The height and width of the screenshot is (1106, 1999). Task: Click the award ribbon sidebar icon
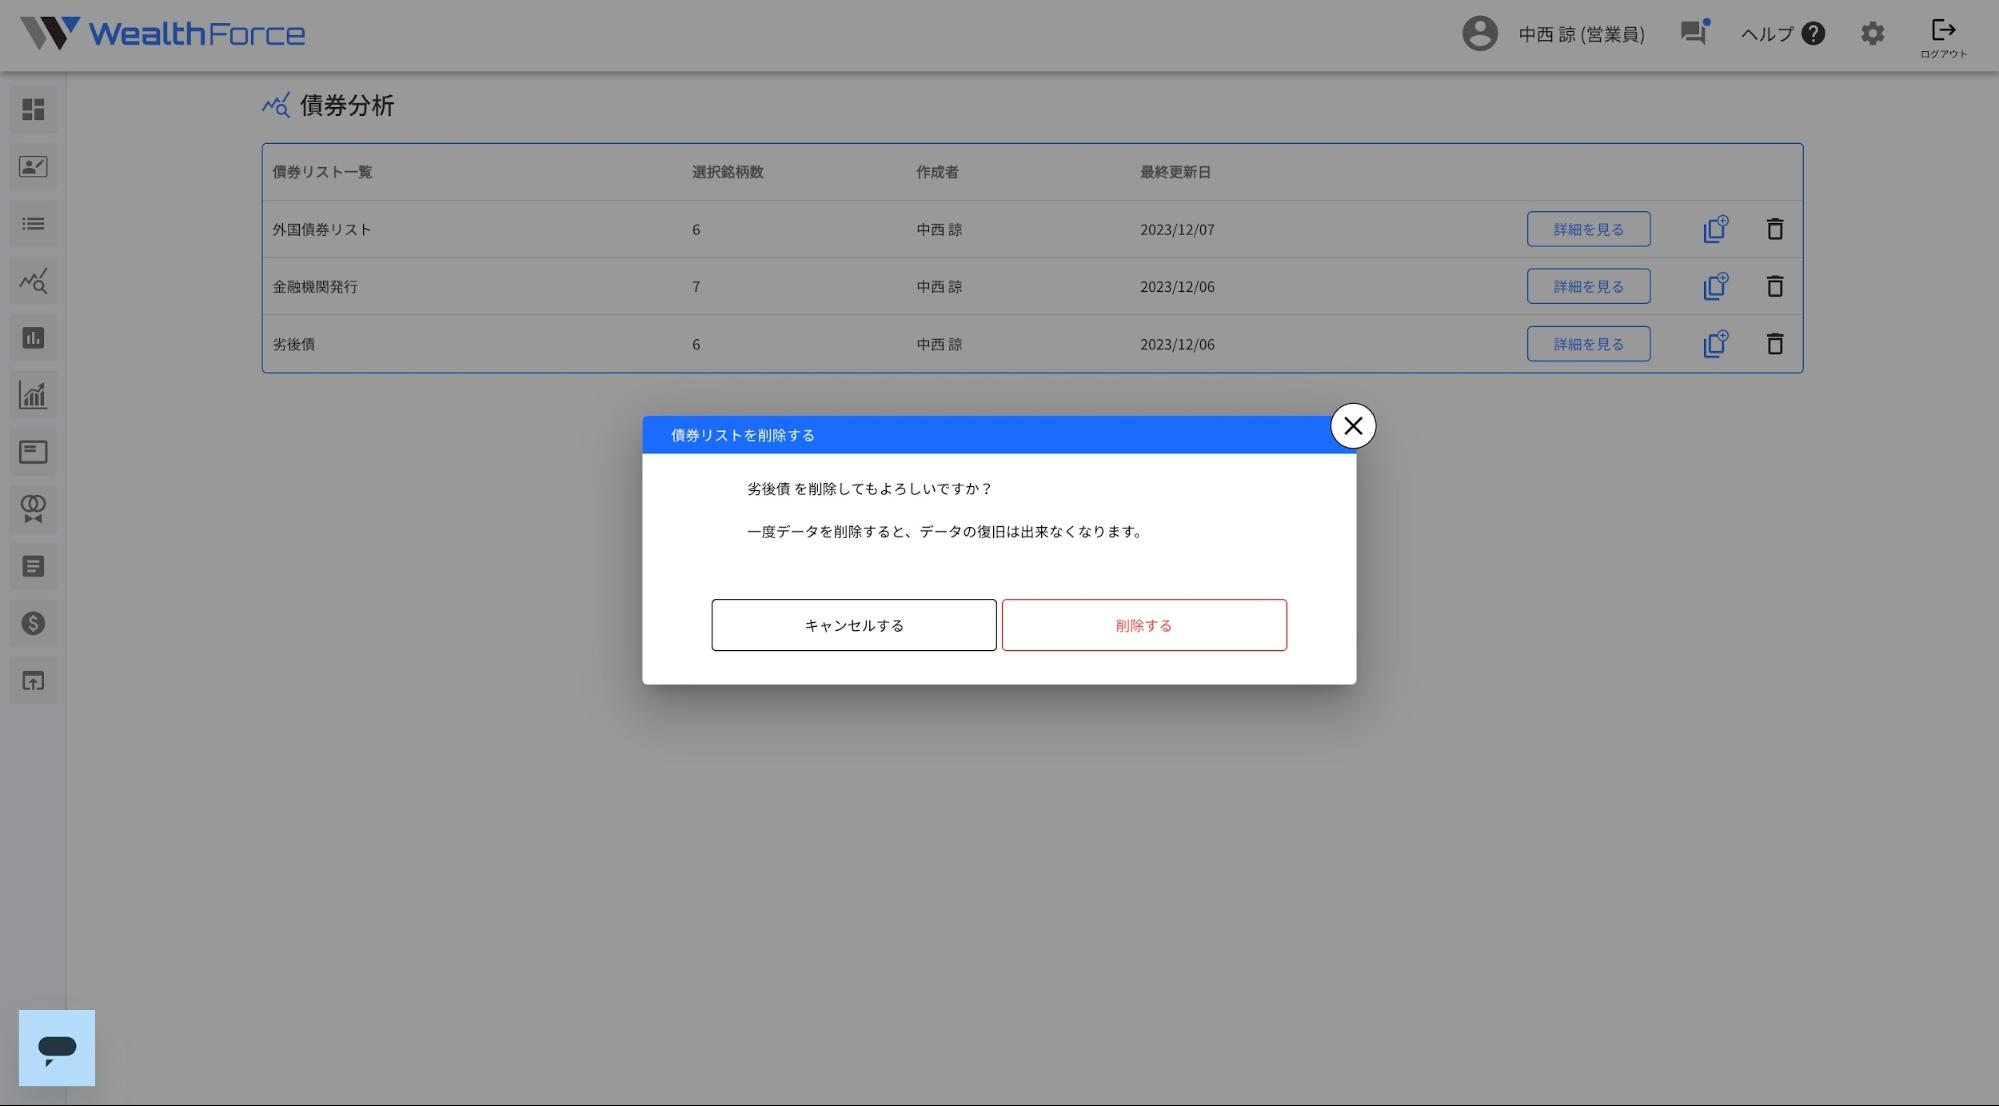[33, 509]
